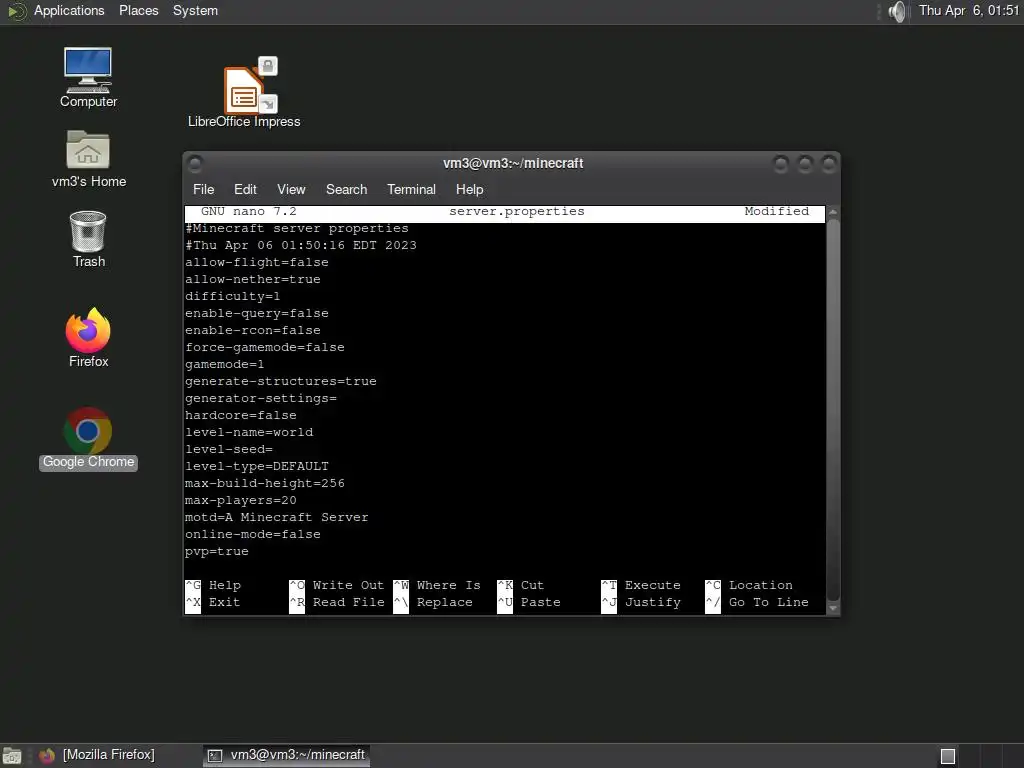
Task: Click the terminal vertical scrollbar track
Action: [833, 409]
